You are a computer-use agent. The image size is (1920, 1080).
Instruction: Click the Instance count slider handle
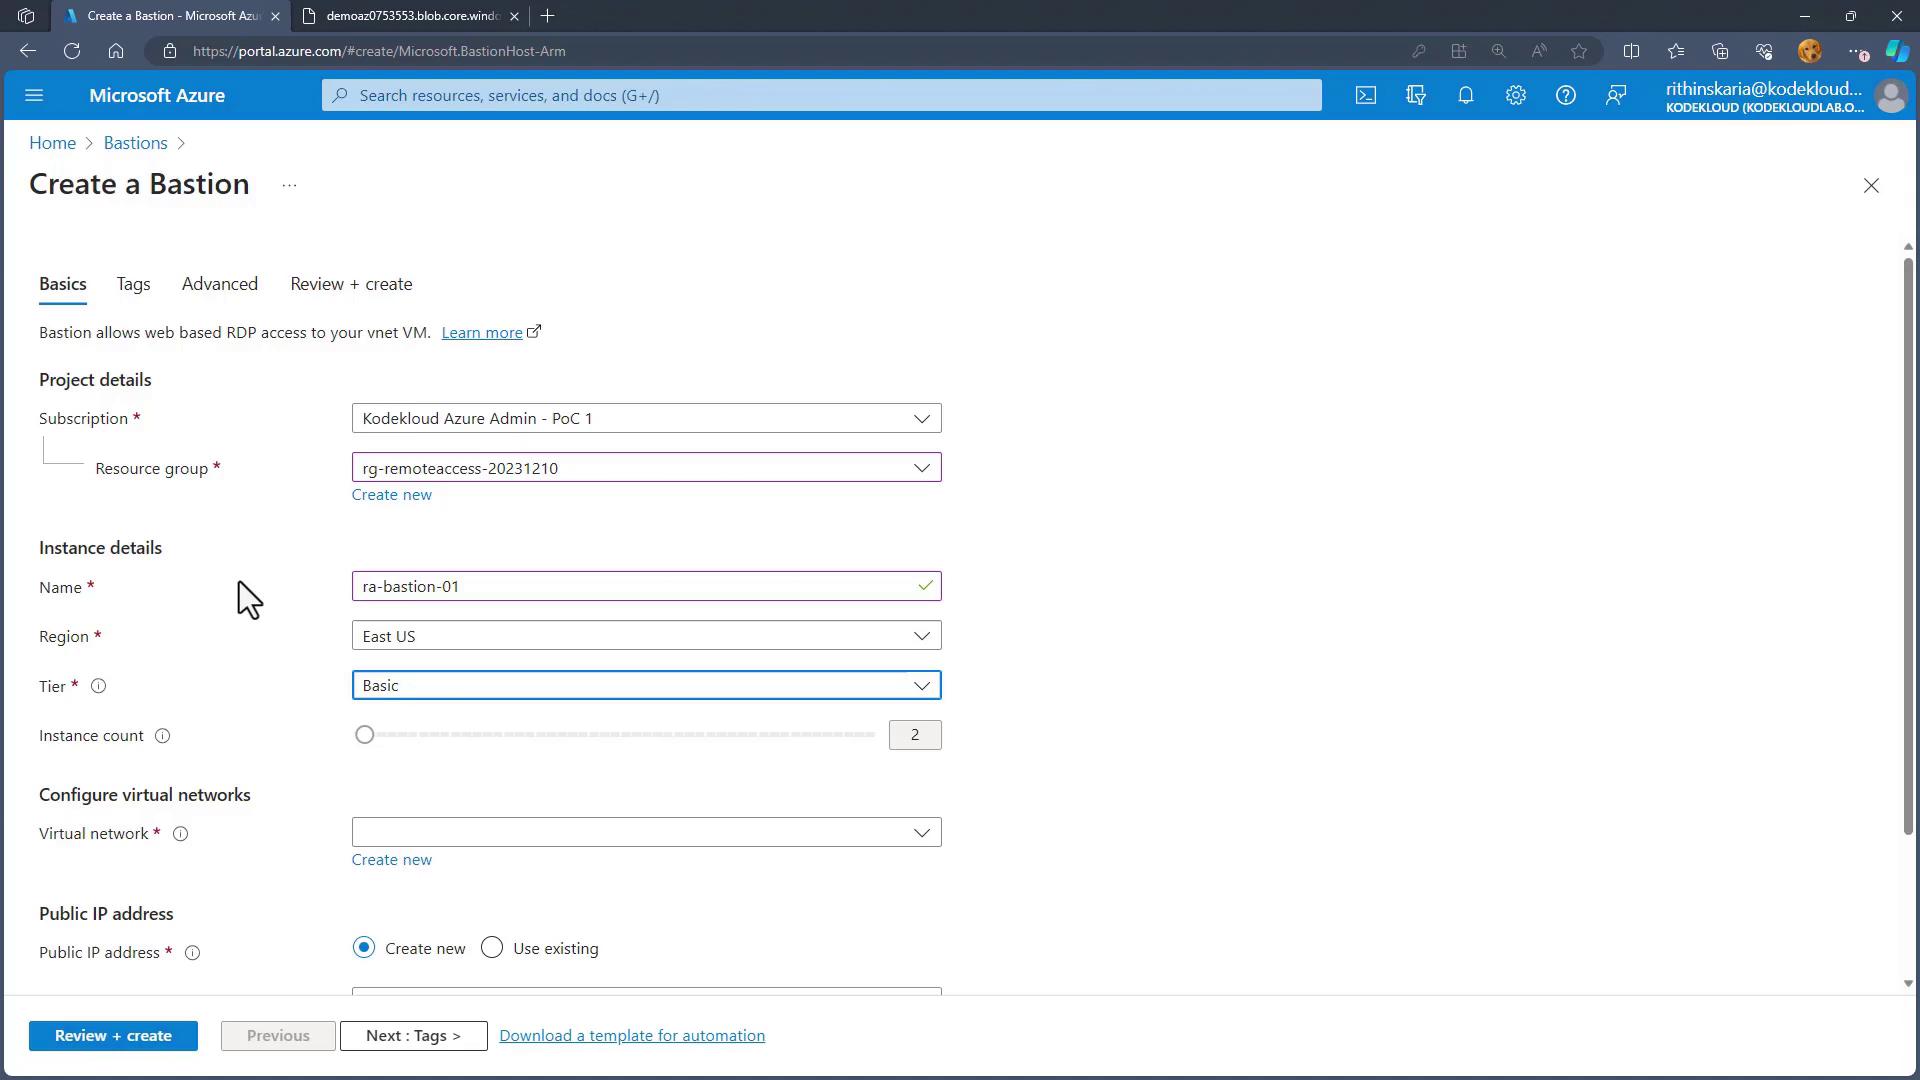click(365, 735)
